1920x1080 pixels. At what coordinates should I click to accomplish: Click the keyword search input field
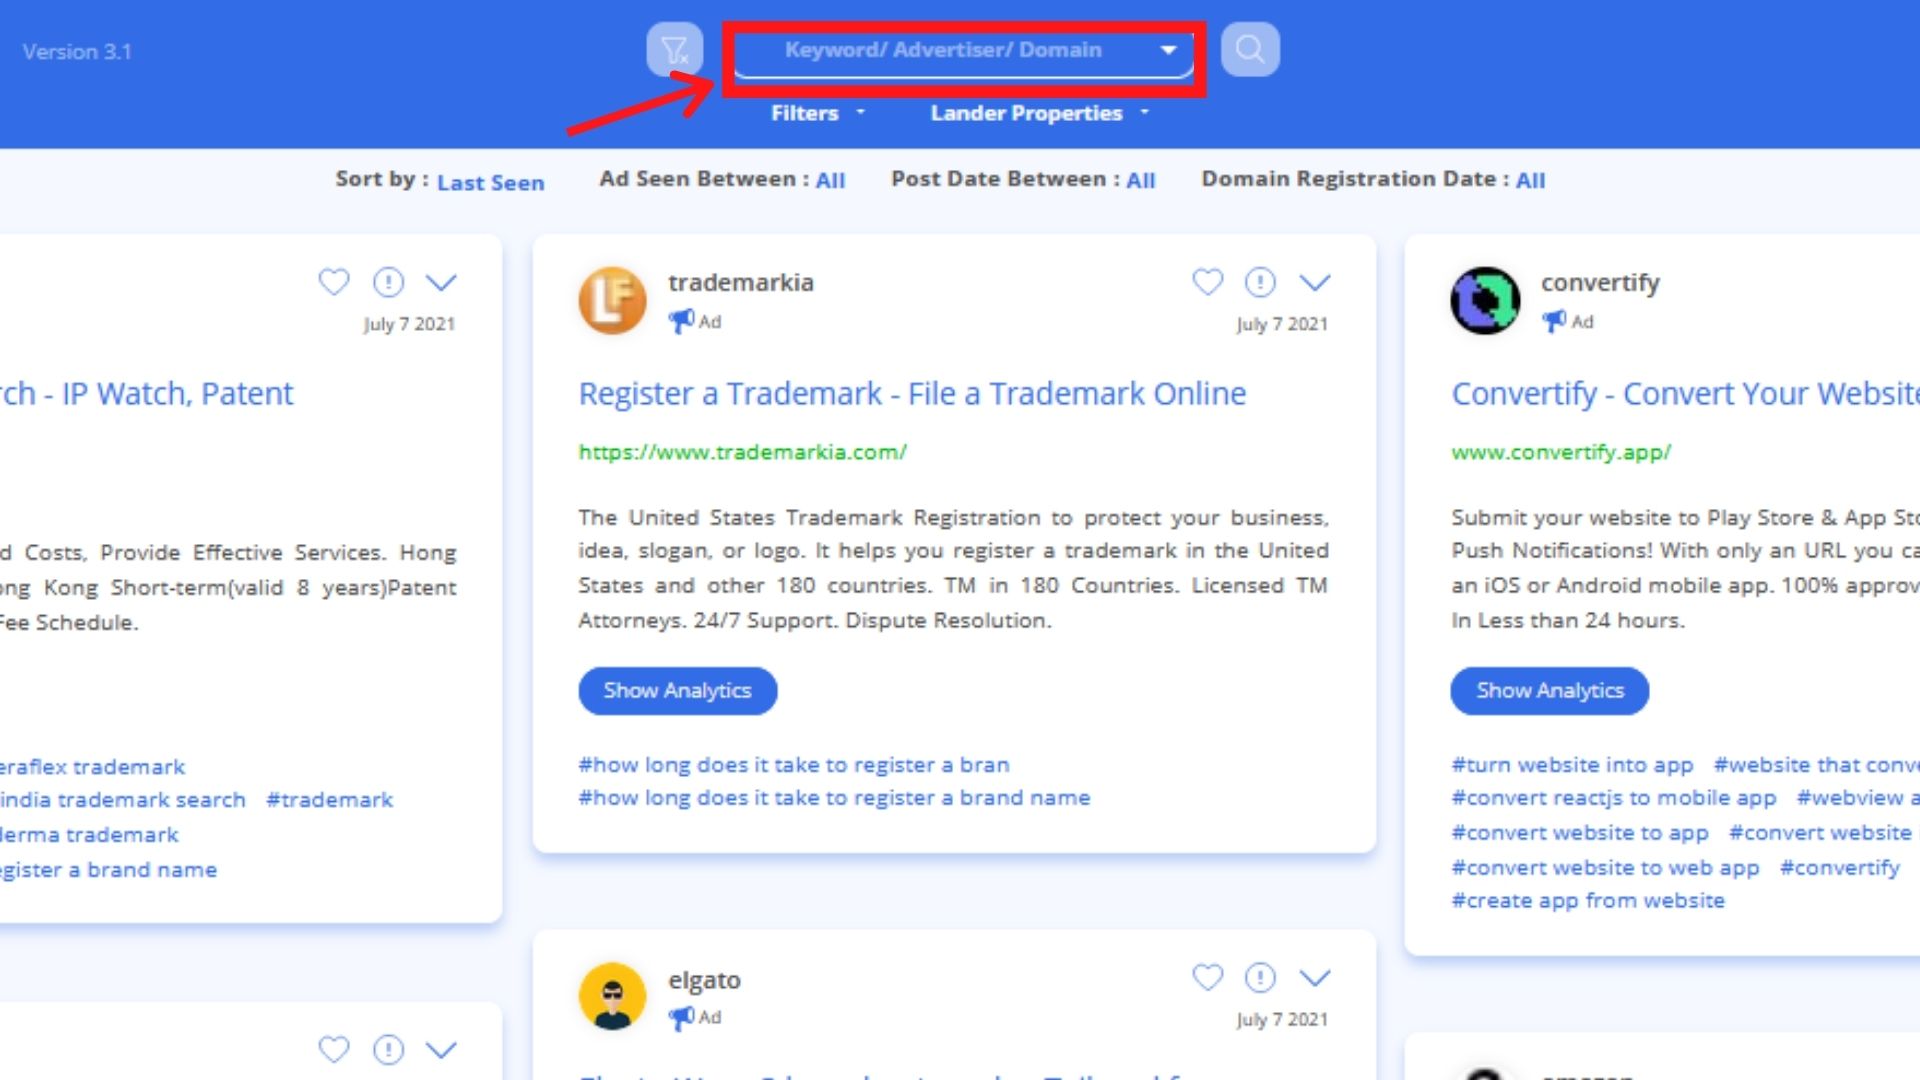pyautogui.click(x=960, y=50)
